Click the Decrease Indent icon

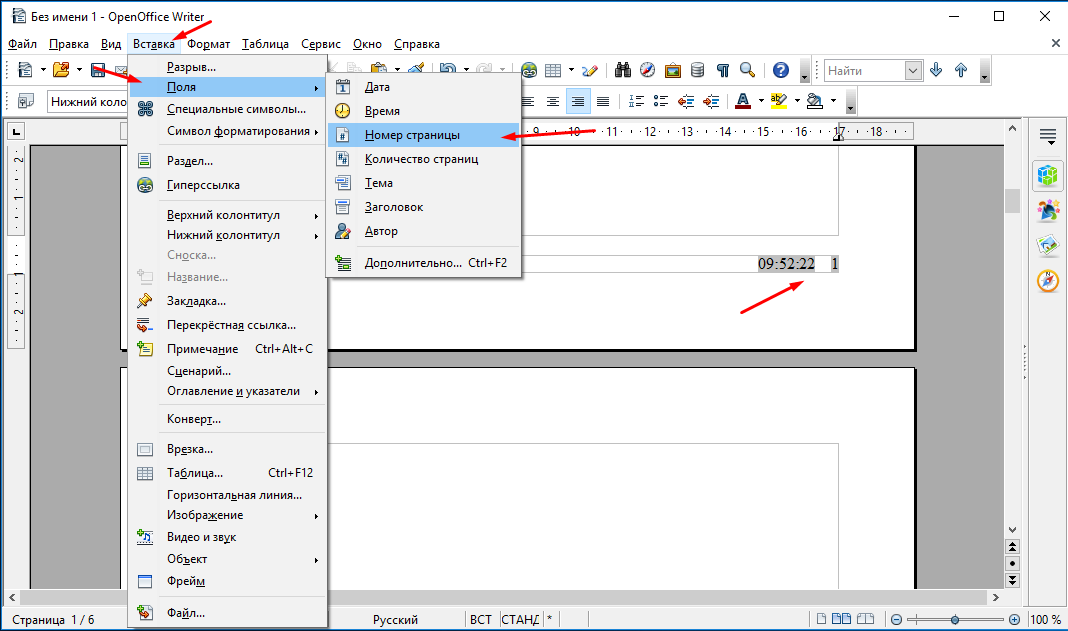click(x=686, y=102)
